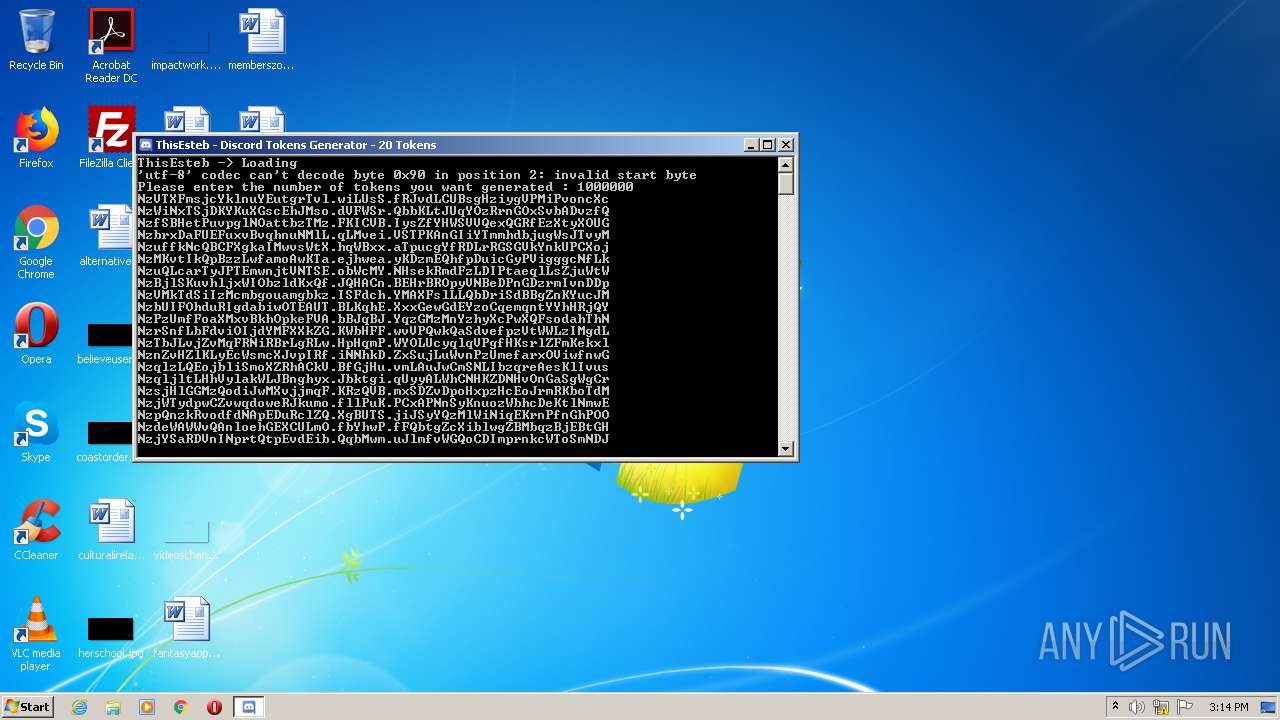Open Chrome from the taskbar
The height and width of the screenshot is (720, 1280).
click(x=181, y=707)
